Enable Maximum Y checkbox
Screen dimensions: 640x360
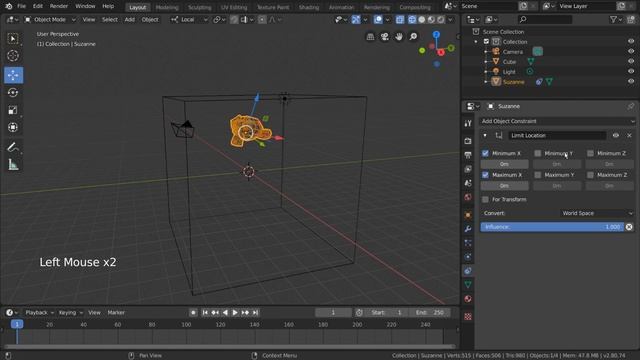538,175
